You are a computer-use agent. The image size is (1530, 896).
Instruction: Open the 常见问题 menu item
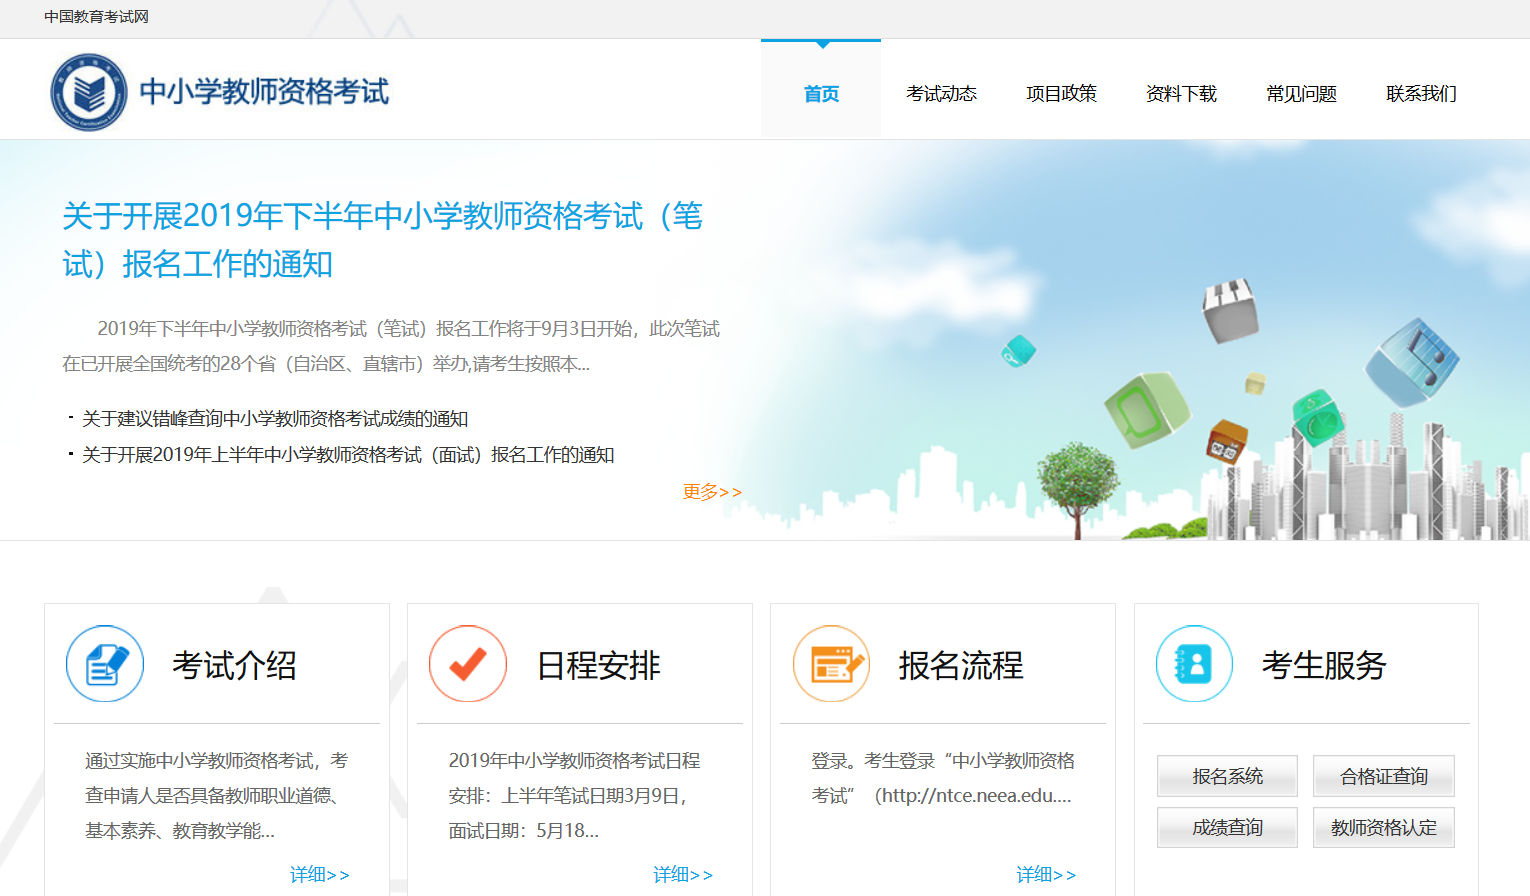coord(1300,93)
